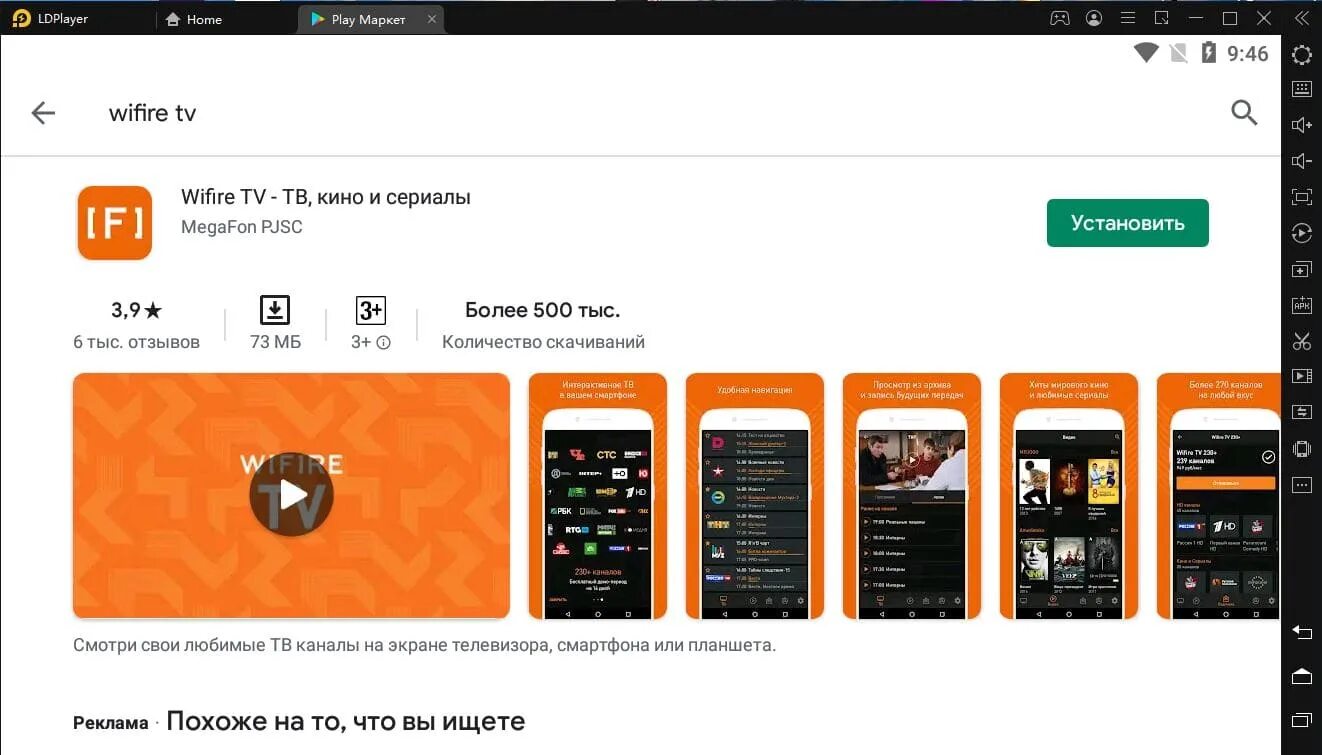The image size is (1322, 755).
Task: Click the app title Wifire TV
Action: pyautogui.click(x=326, y=197)
